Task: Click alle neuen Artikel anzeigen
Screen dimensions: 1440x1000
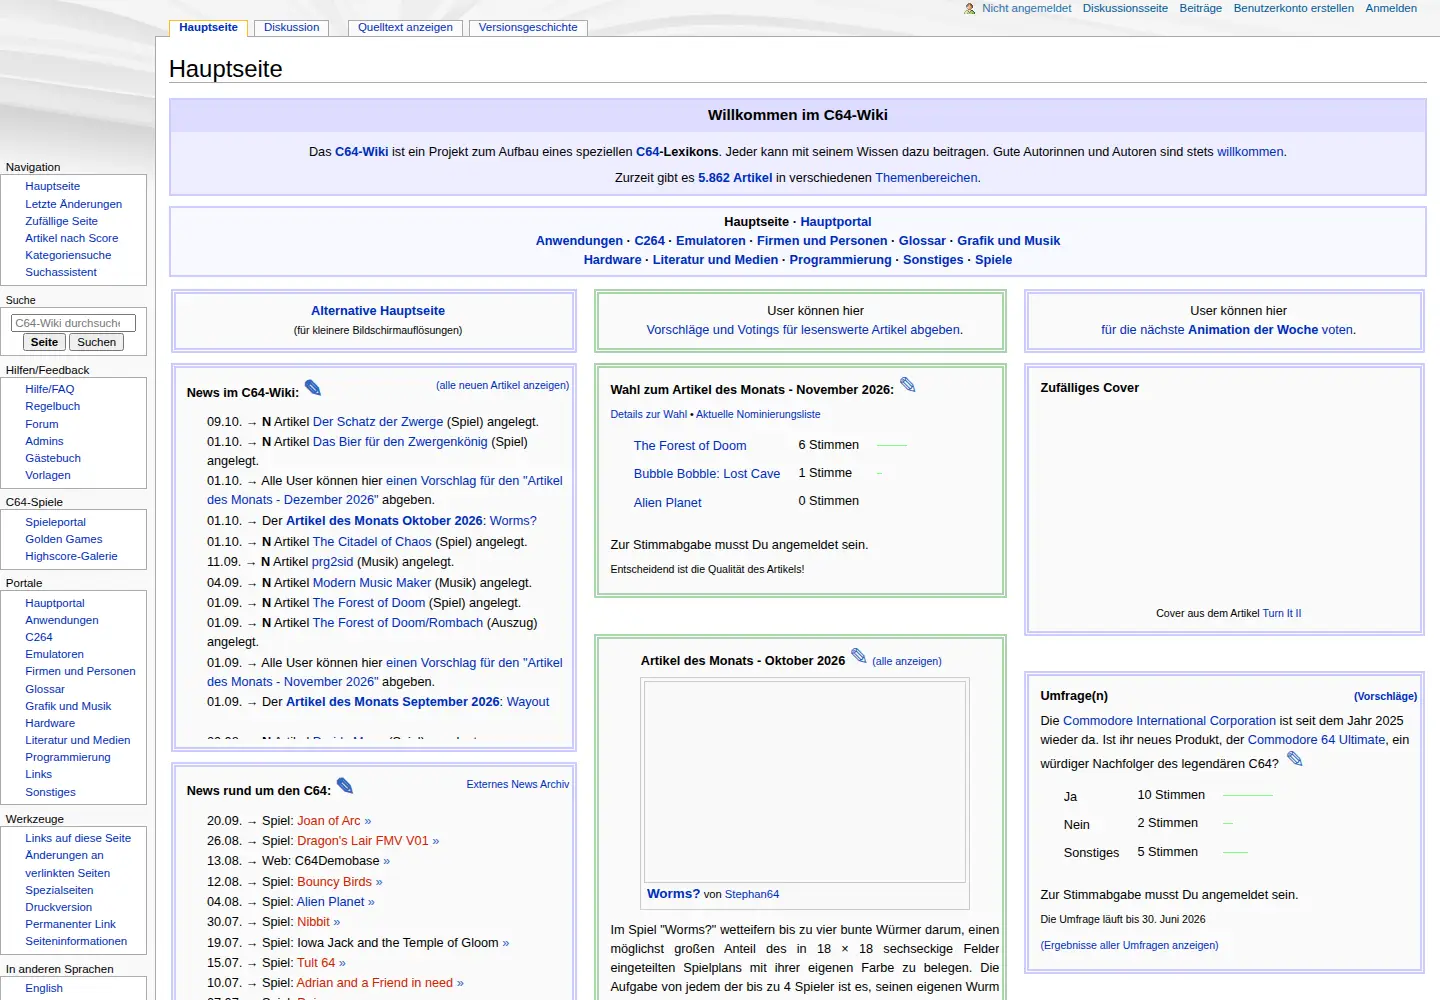Action: tap(502, 385)
